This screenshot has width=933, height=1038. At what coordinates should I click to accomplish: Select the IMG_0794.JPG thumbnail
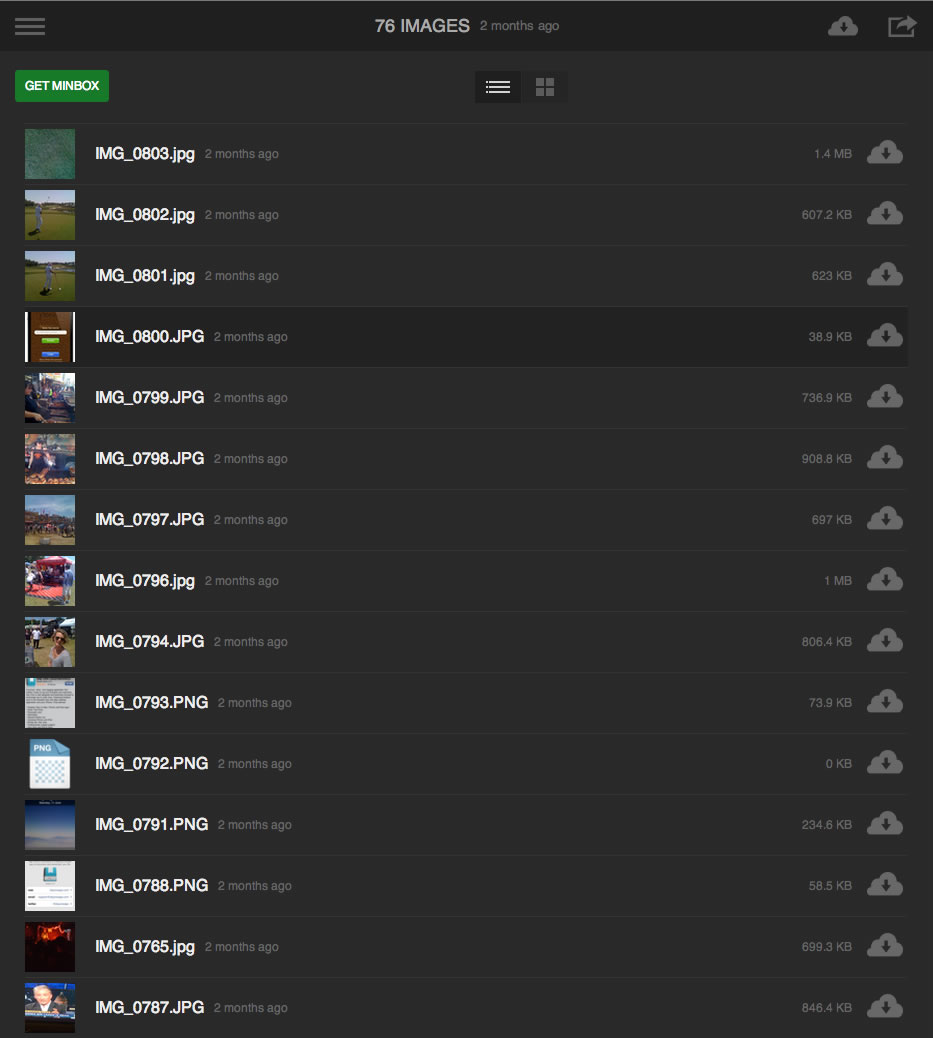(50, 642)
